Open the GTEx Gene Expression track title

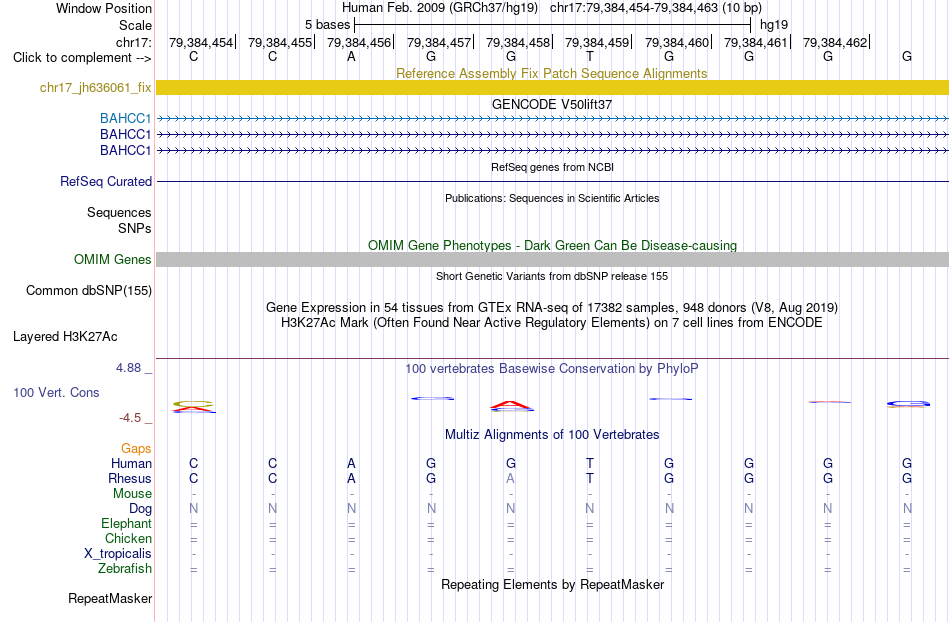point(551,307)
